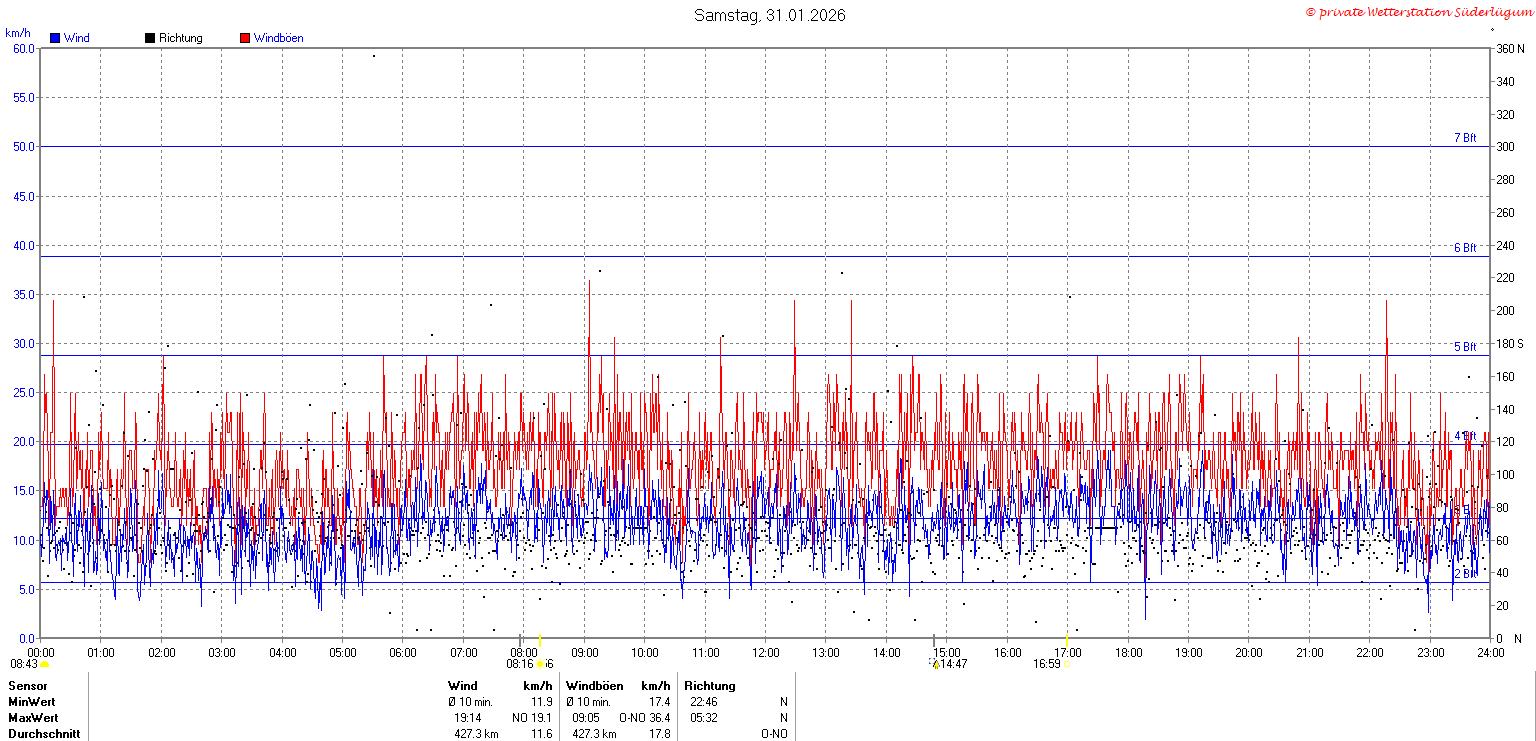Click the black Richtung legend square

coord(150,38)
